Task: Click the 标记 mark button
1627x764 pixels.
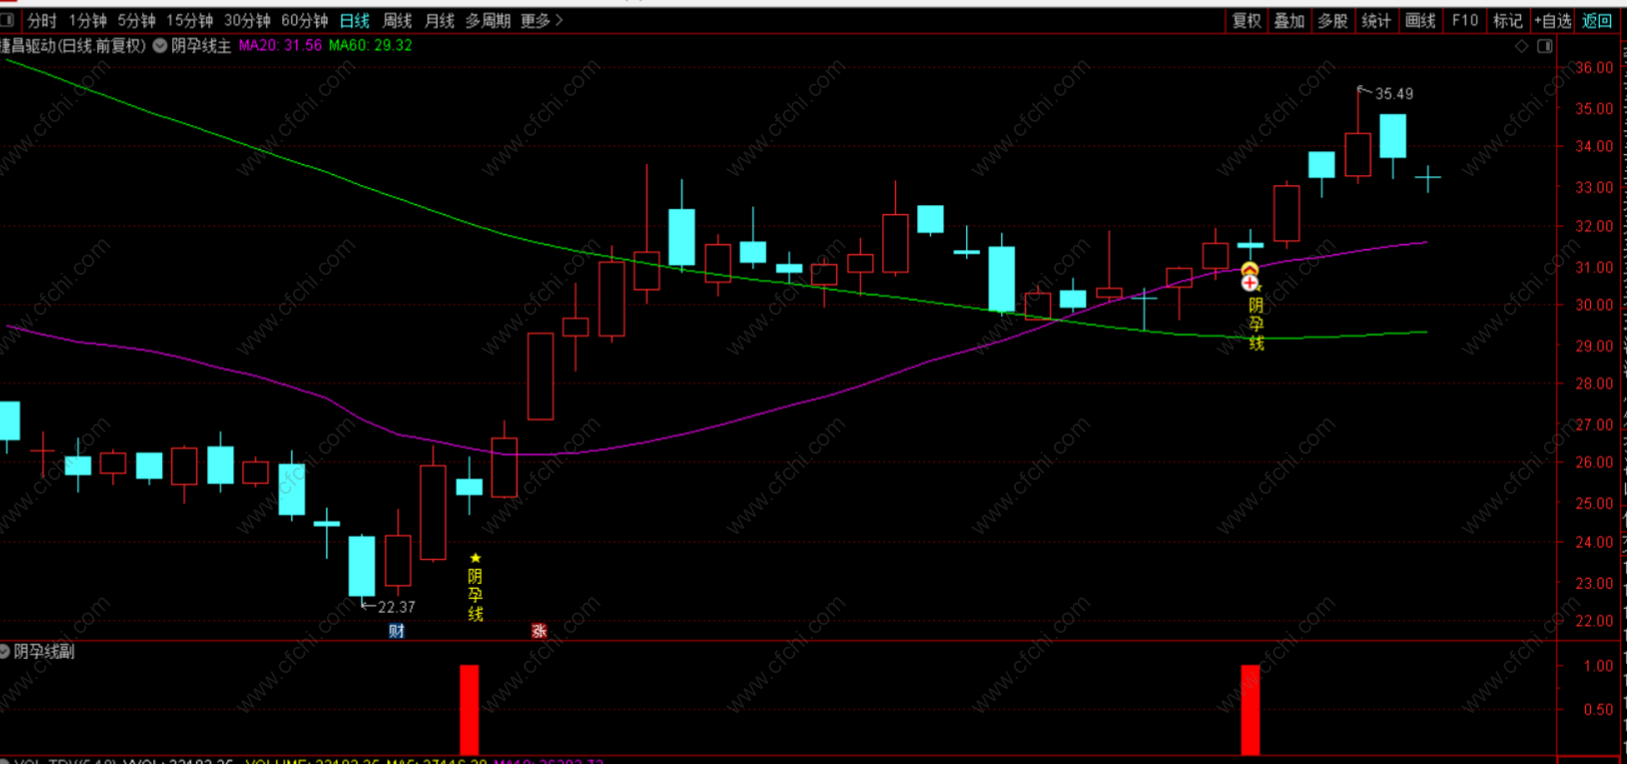Action: click(x=1507, y=21)
